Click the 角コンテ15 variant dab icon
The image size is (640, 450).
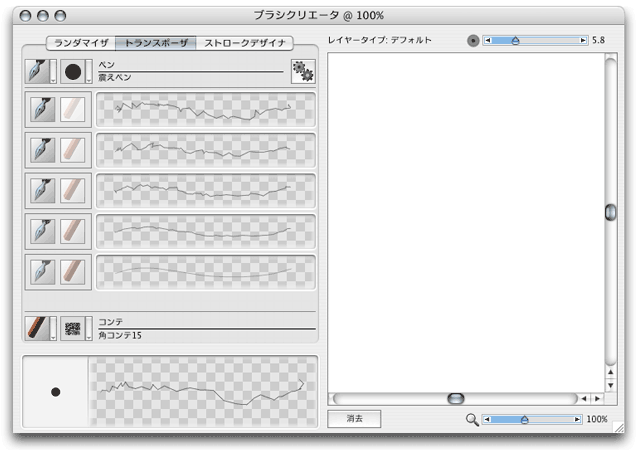pyautogui.click(x=73, y=328)
